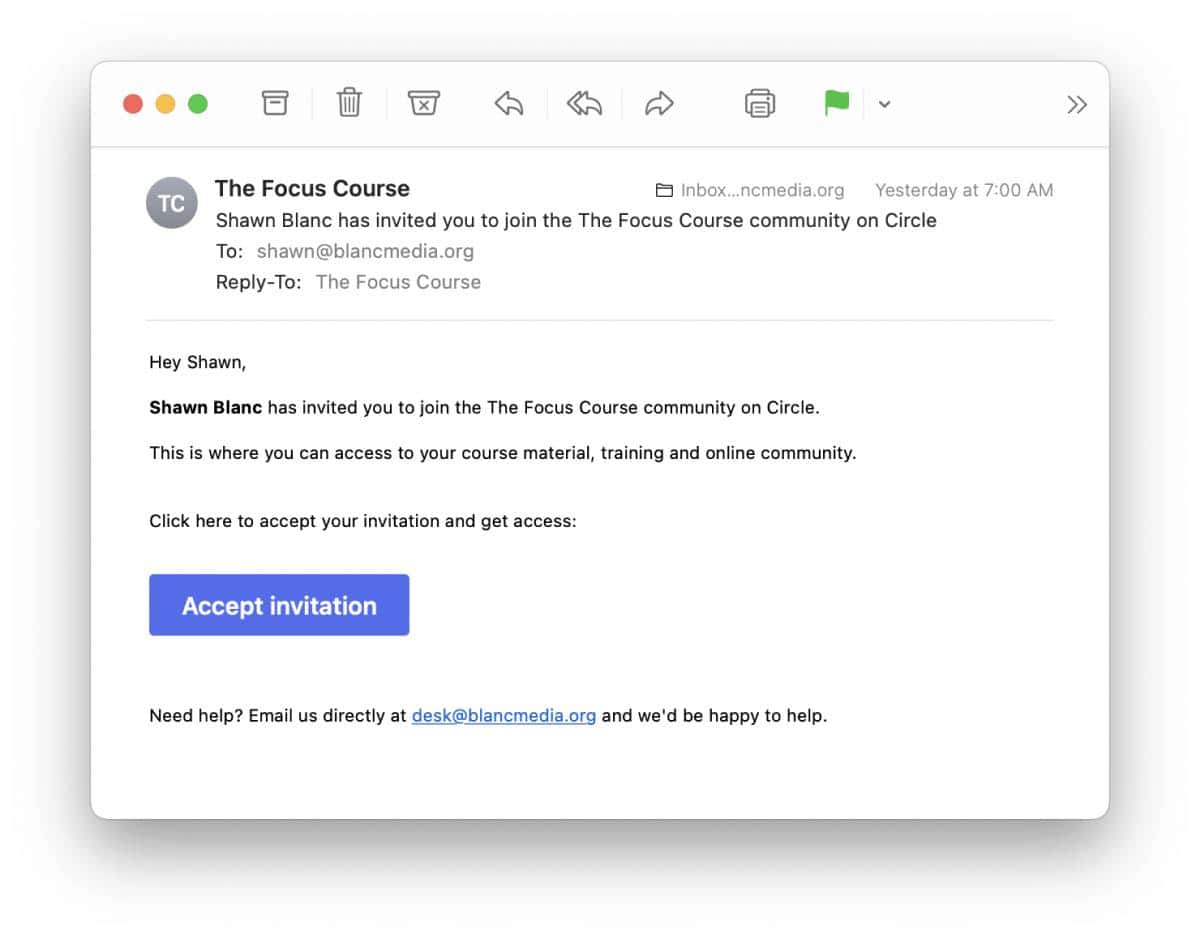Viewport: 1200px width, 939px height.
Task: Reply to the sender with the Reply arrow
Action: 509,103
